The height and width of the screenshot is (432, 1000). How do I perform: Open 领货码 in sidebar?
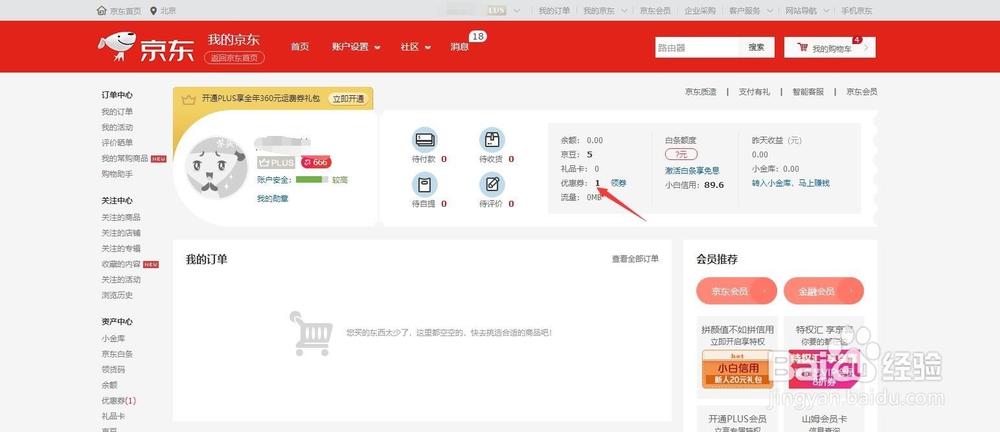113,369
